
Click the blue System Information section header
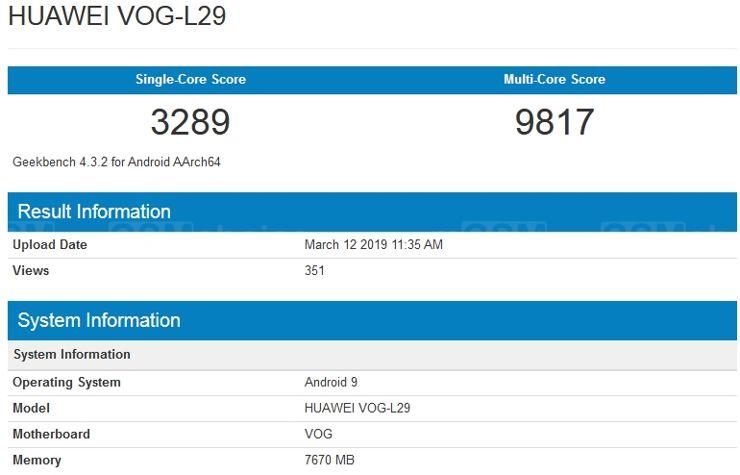372,321
